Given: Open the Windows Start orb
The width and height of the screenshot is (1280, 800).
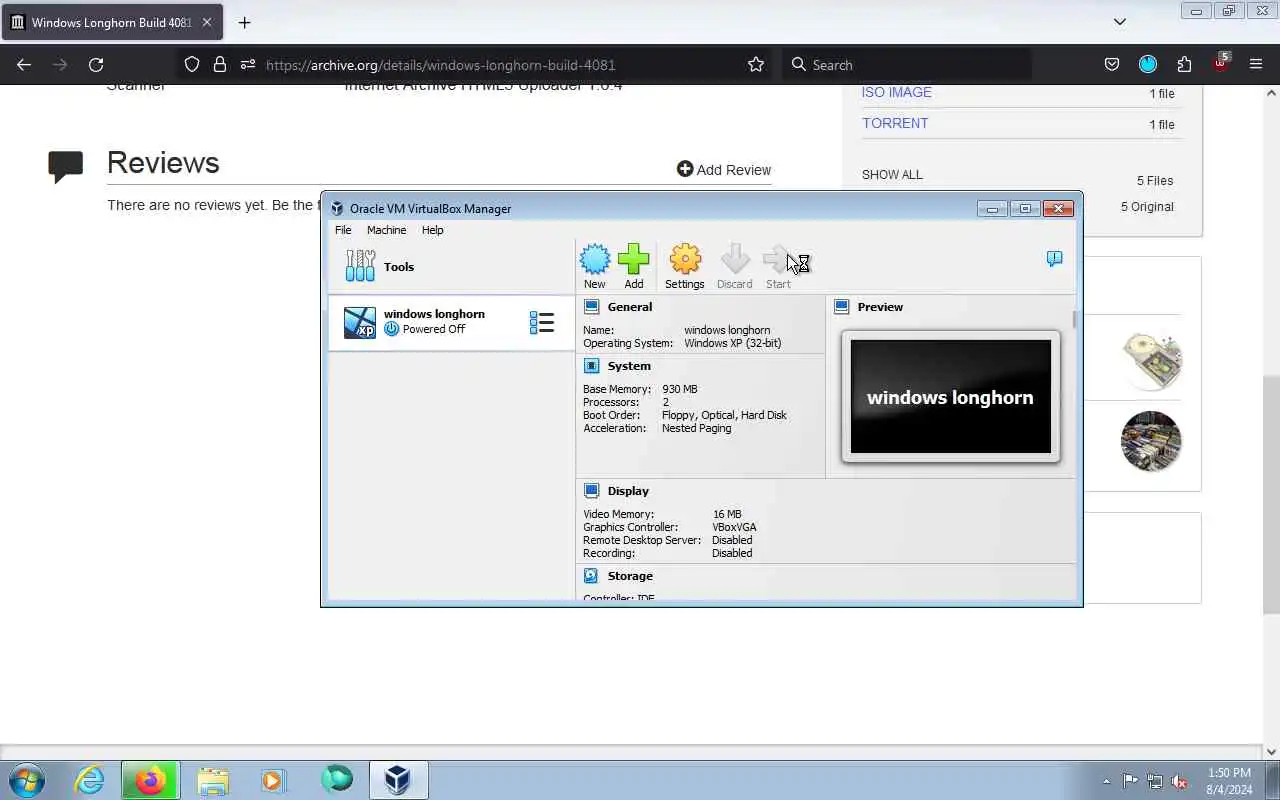Looking at the screenshot, I should (x=27, y=780).
